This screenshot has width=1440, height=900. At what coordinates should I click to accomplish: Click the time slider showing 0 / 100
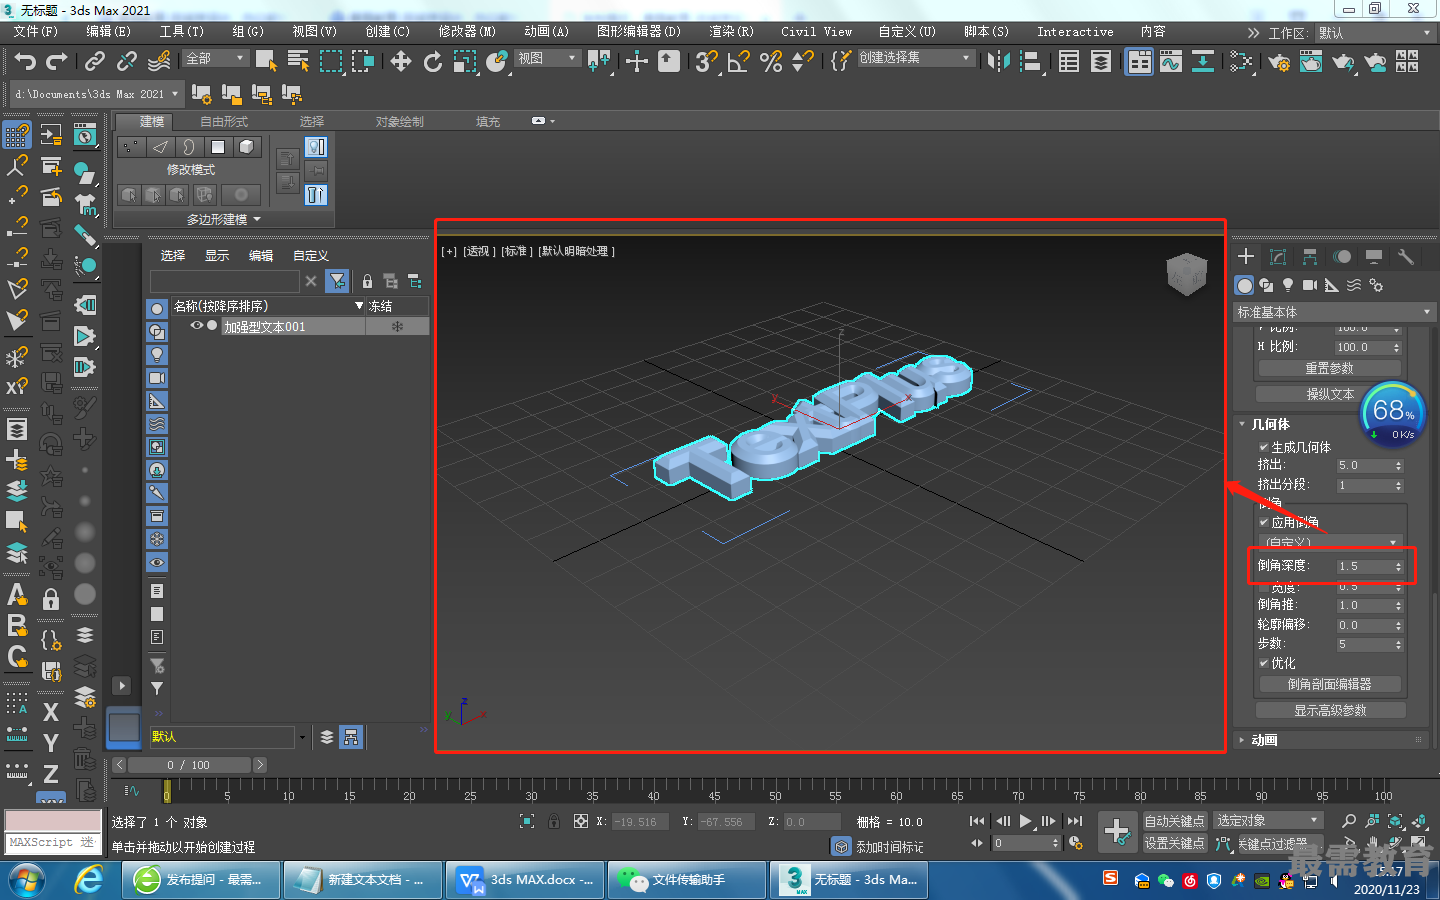[x=188, y=765]
